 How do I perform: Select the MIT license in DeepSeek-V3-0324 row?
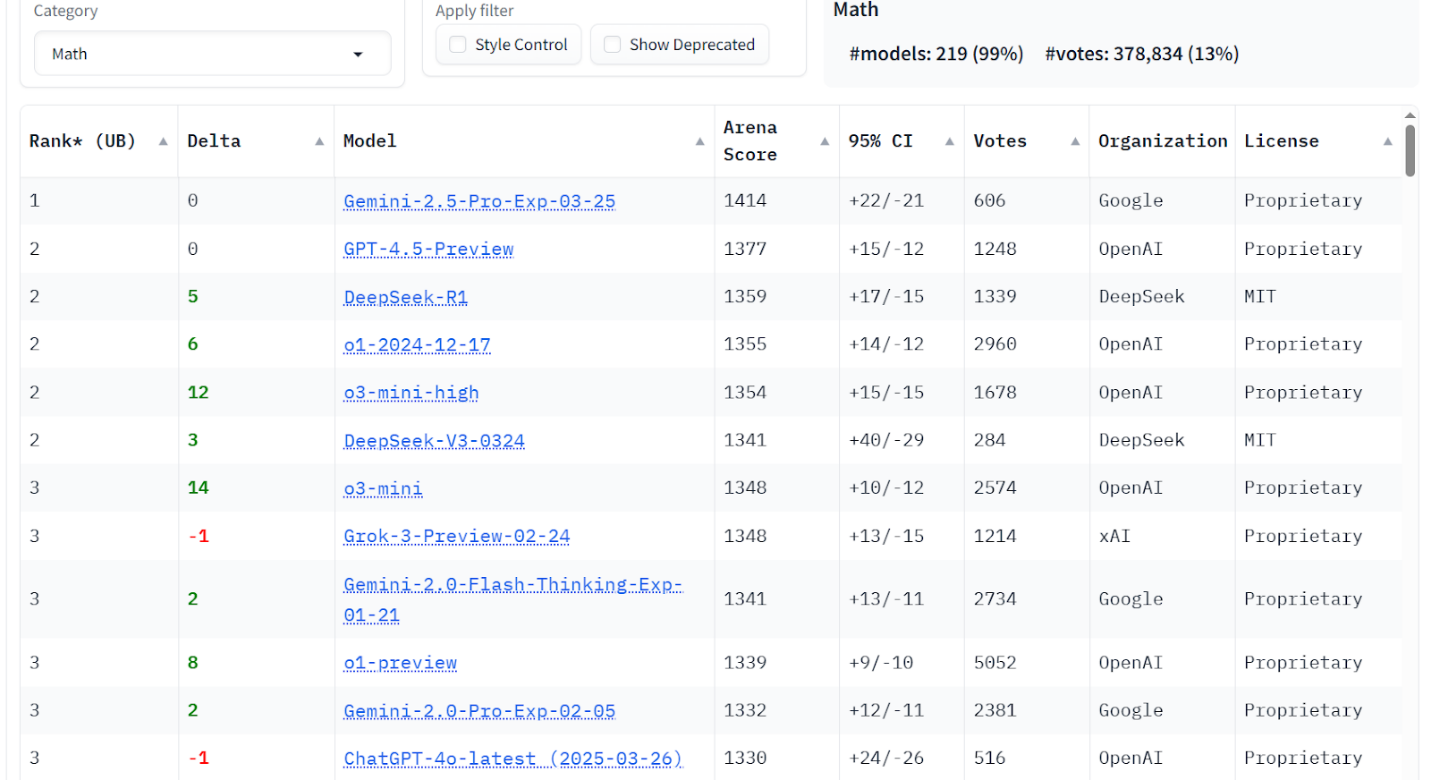1260,441
